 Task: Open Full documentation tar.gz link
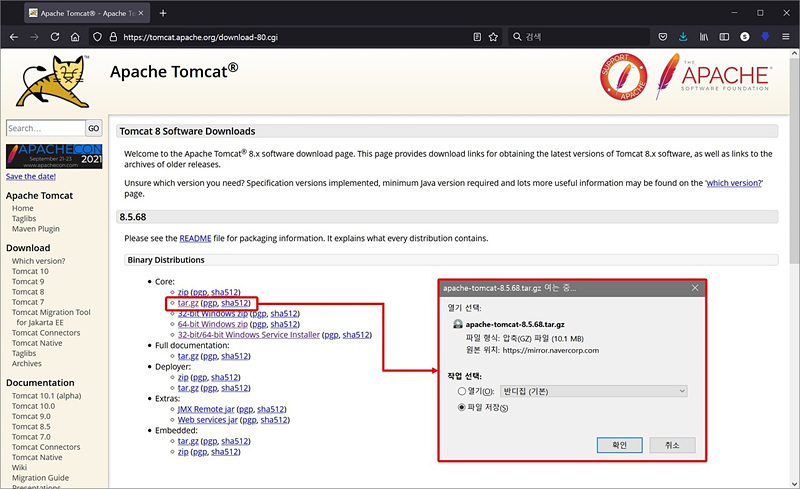pyautogui.click(x=188, y=356)
